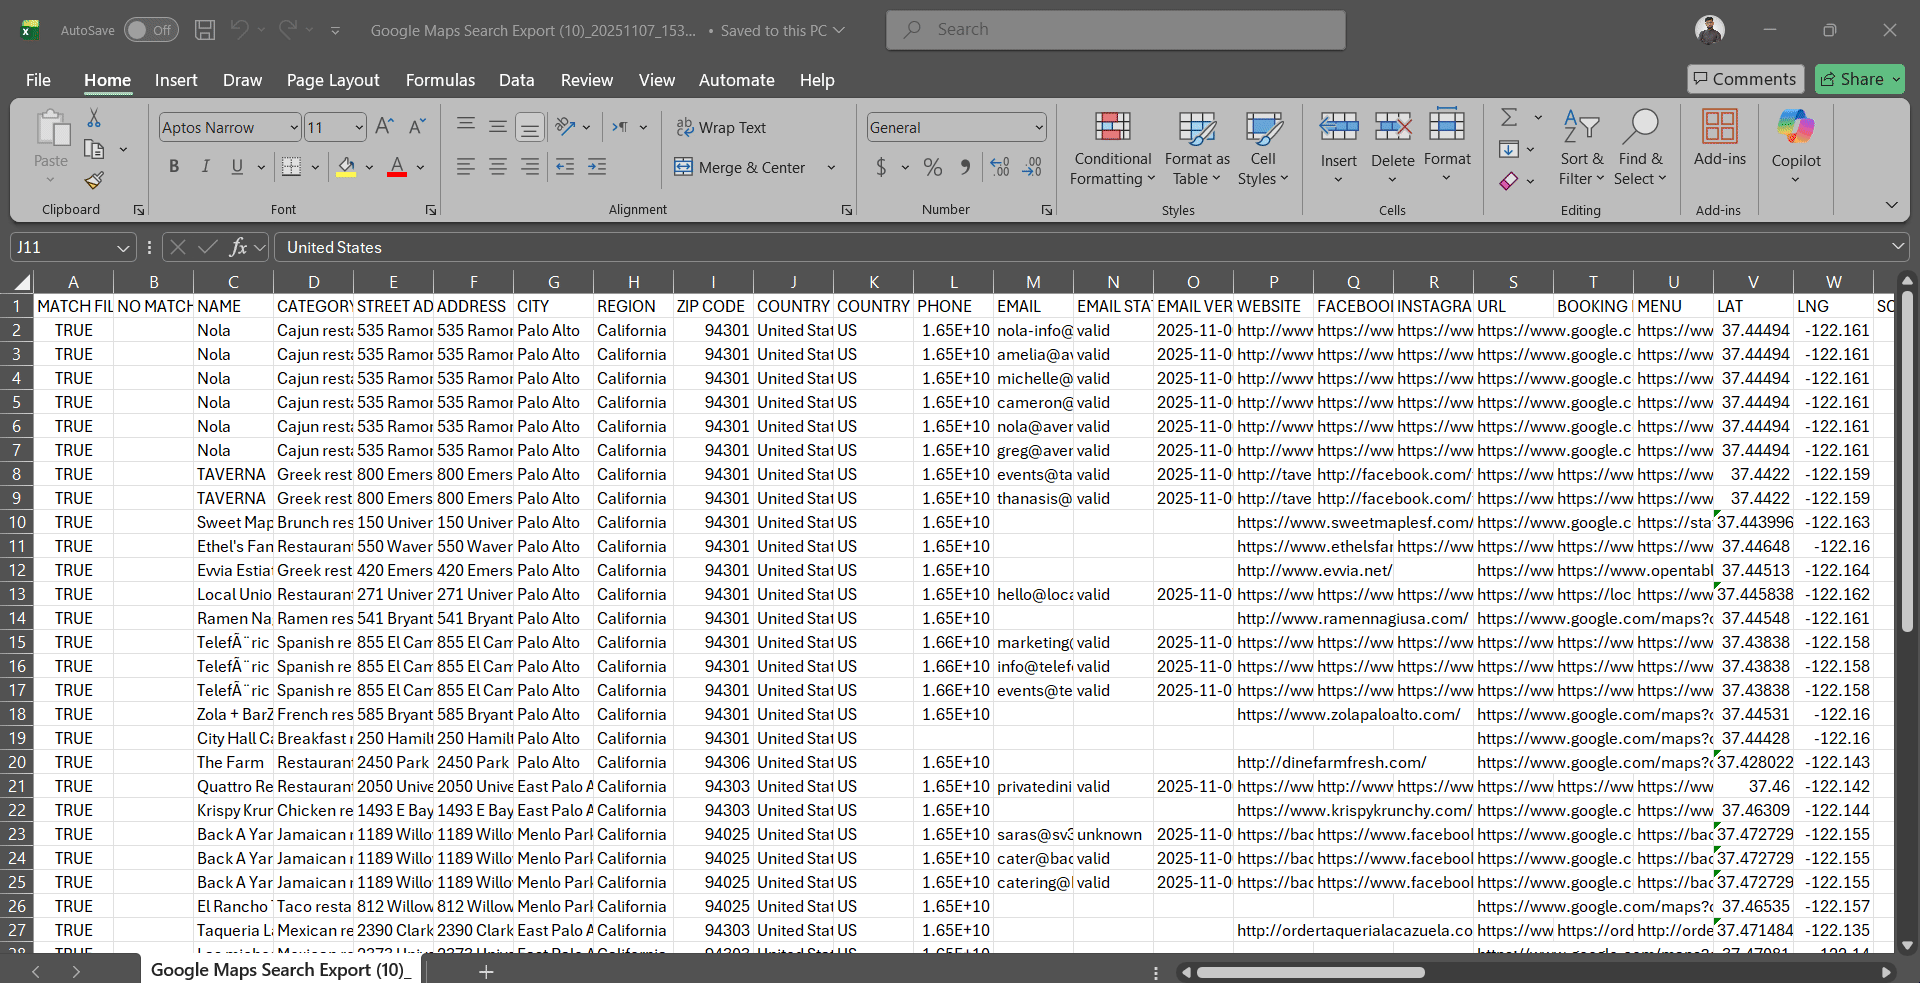This screenshot has height=983, width=1920.
Task: Toggle Bold formatting
Action: click(174, 167)
